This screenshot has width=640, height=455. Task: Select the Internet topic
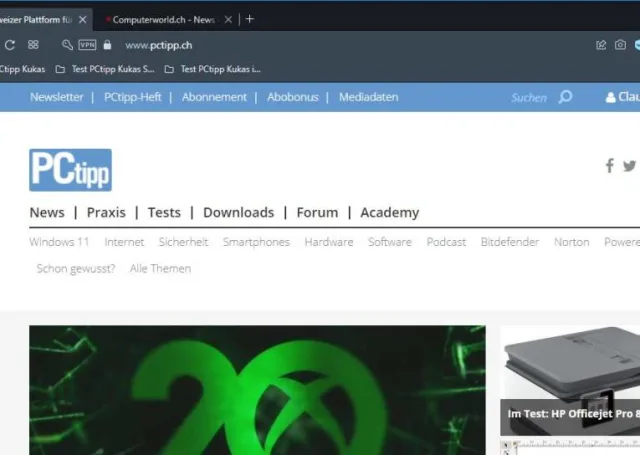tap(124, 242)
